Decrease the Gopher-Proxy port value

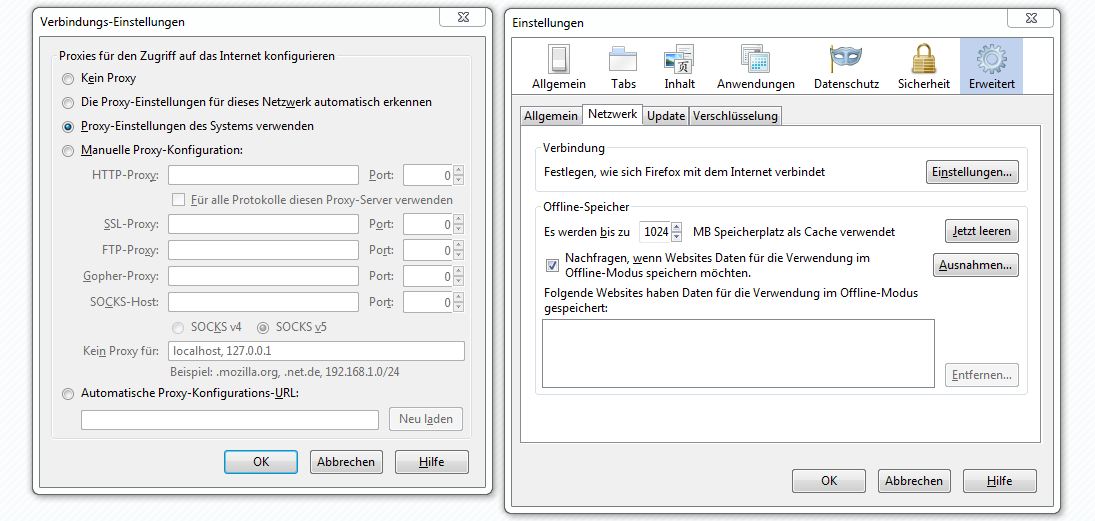[458, 281]
